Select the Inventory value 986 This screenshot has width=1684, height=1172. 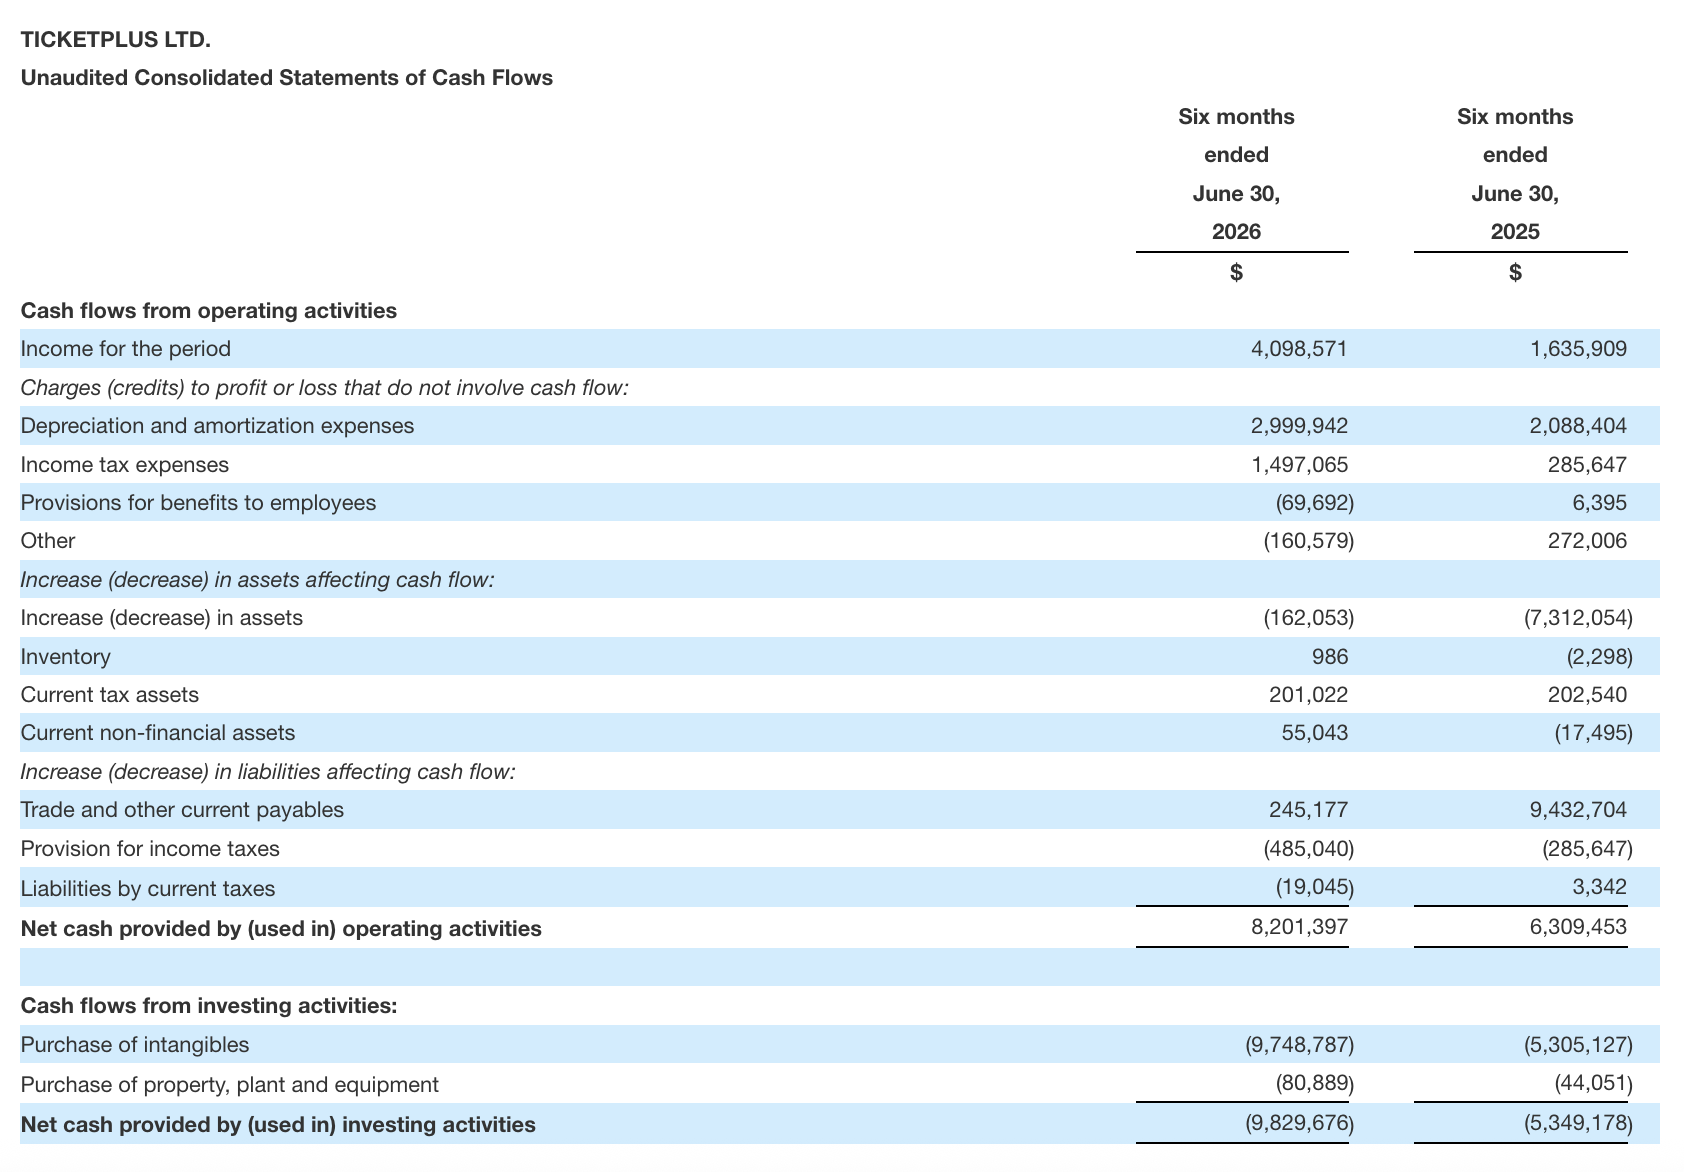[x=1329, y=657]
